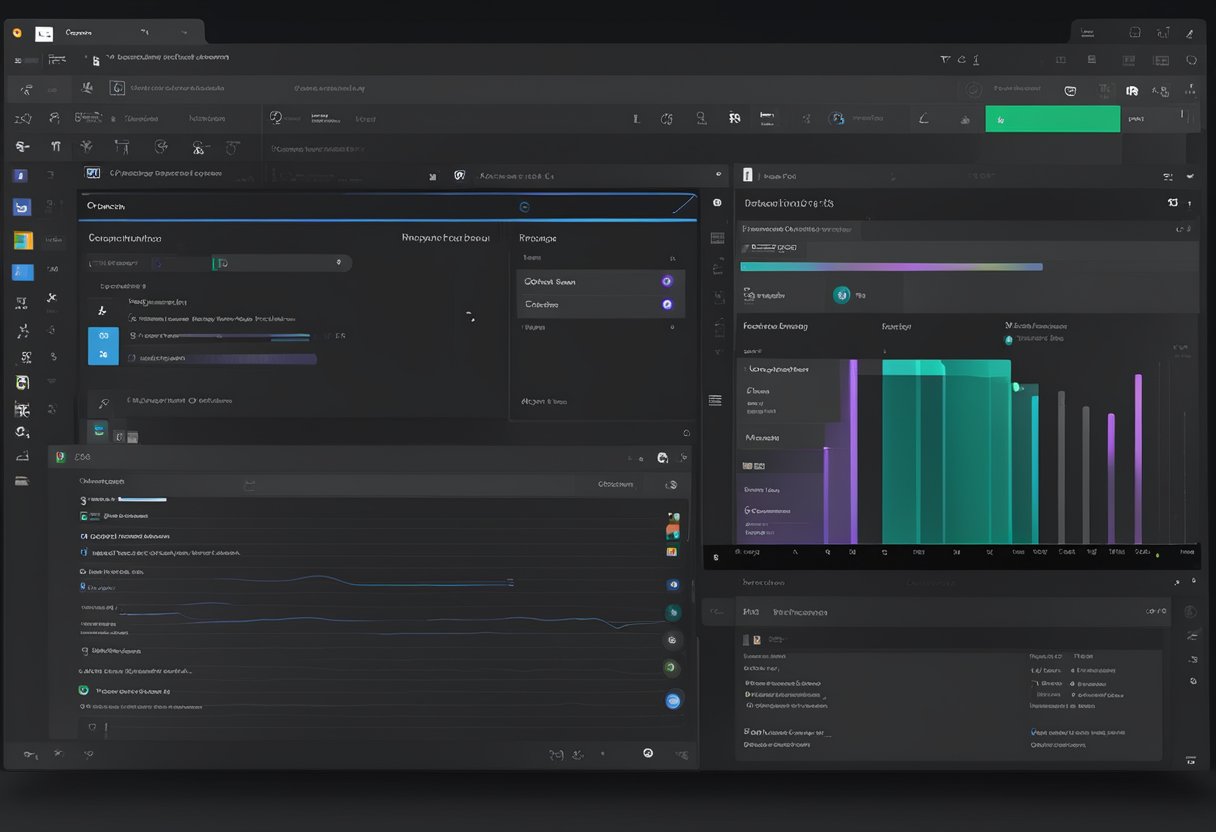Click the wide teal bar in the chart
The width and height of the screenshot is (1216, 832).
point(946,452)
